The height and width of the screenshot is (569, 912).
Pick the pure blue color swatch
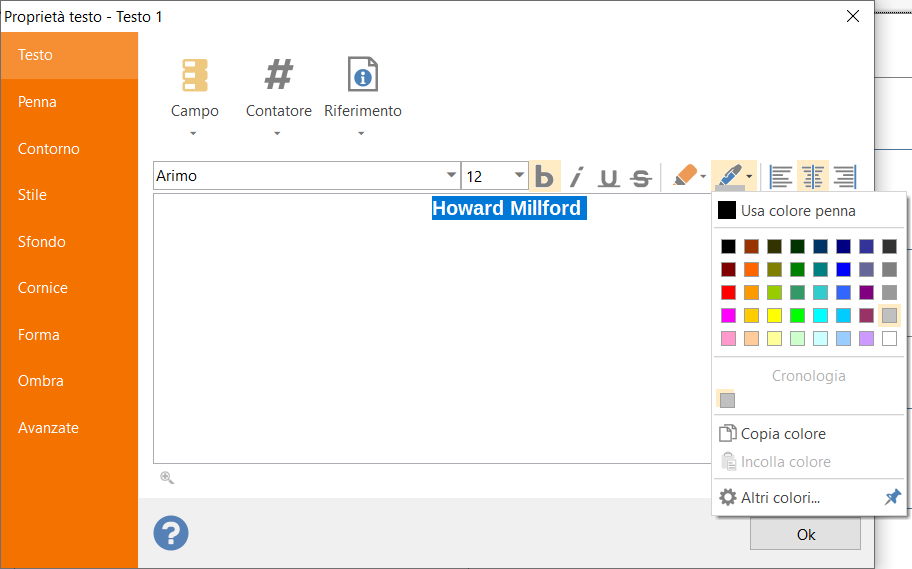pyautogui.click(x=843, y=269)
